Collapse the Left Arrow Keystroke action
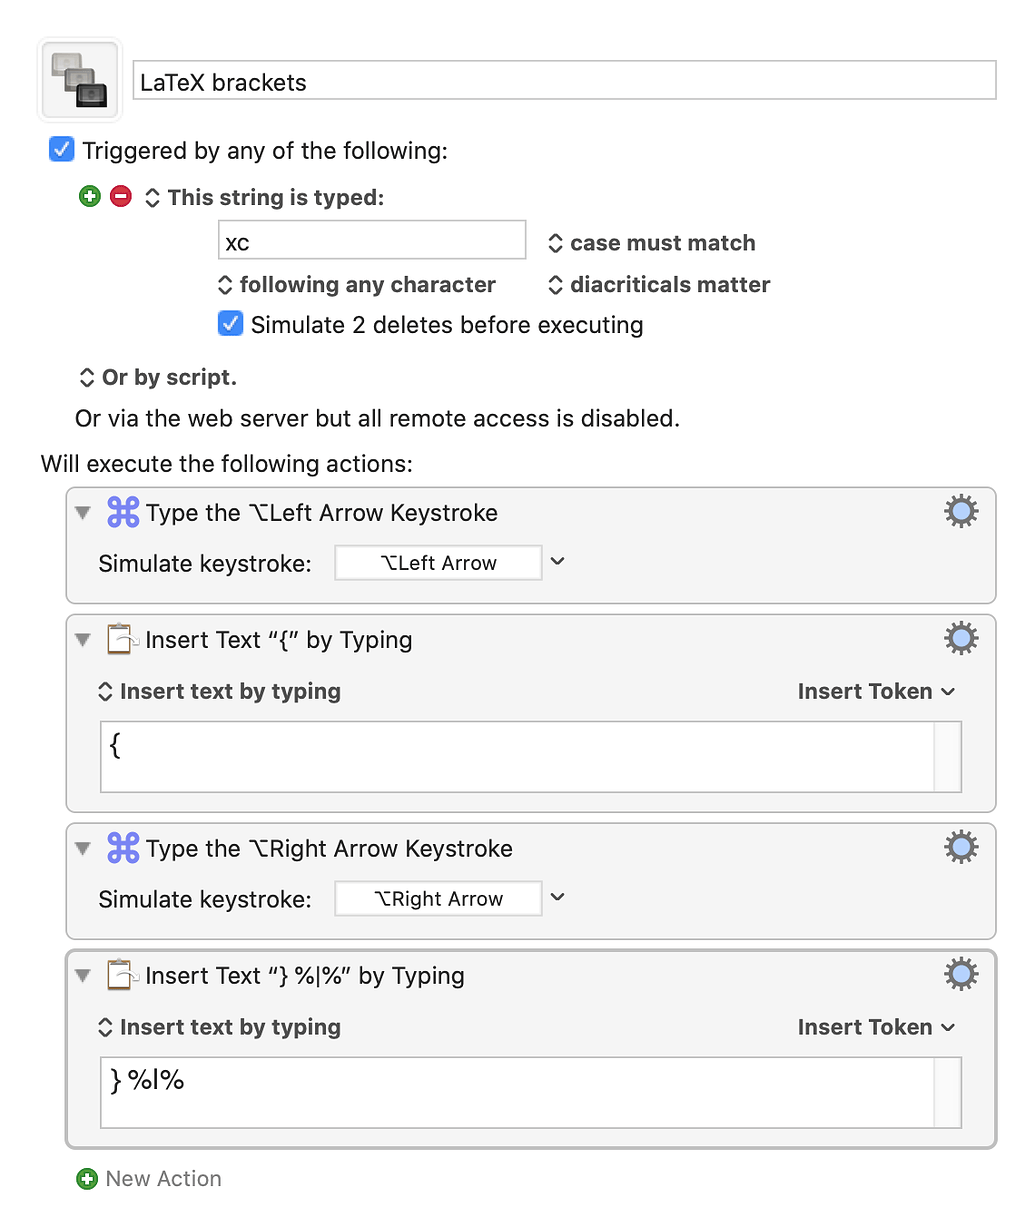Viewport: 1035px width, 1227px height. 83,513
